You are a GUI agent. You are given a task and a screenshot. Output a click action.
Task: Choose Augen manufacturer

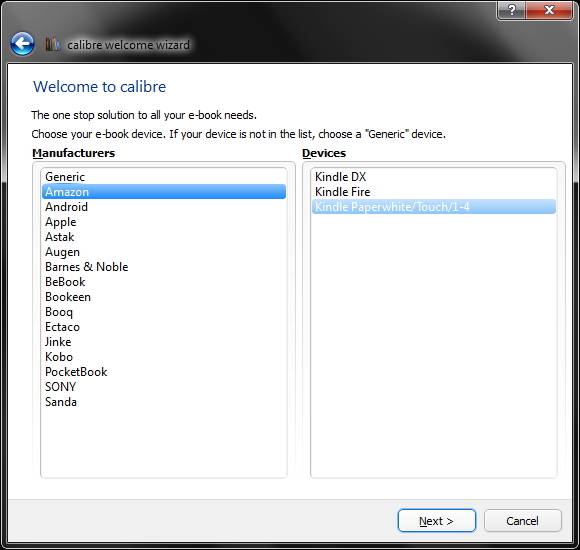[164, 252]
